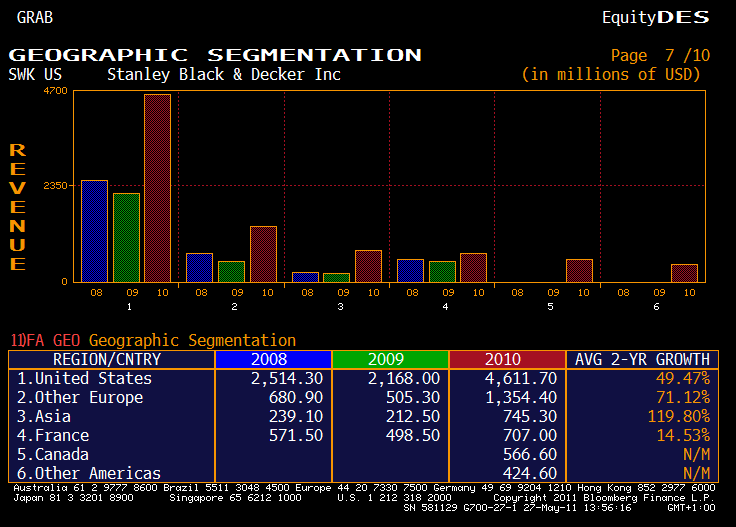Image resolution: width=736 pixels, height=527 pixels.
Task: Click the 2010 Other Europe chart bar
Action: click(x=263, y=254)
